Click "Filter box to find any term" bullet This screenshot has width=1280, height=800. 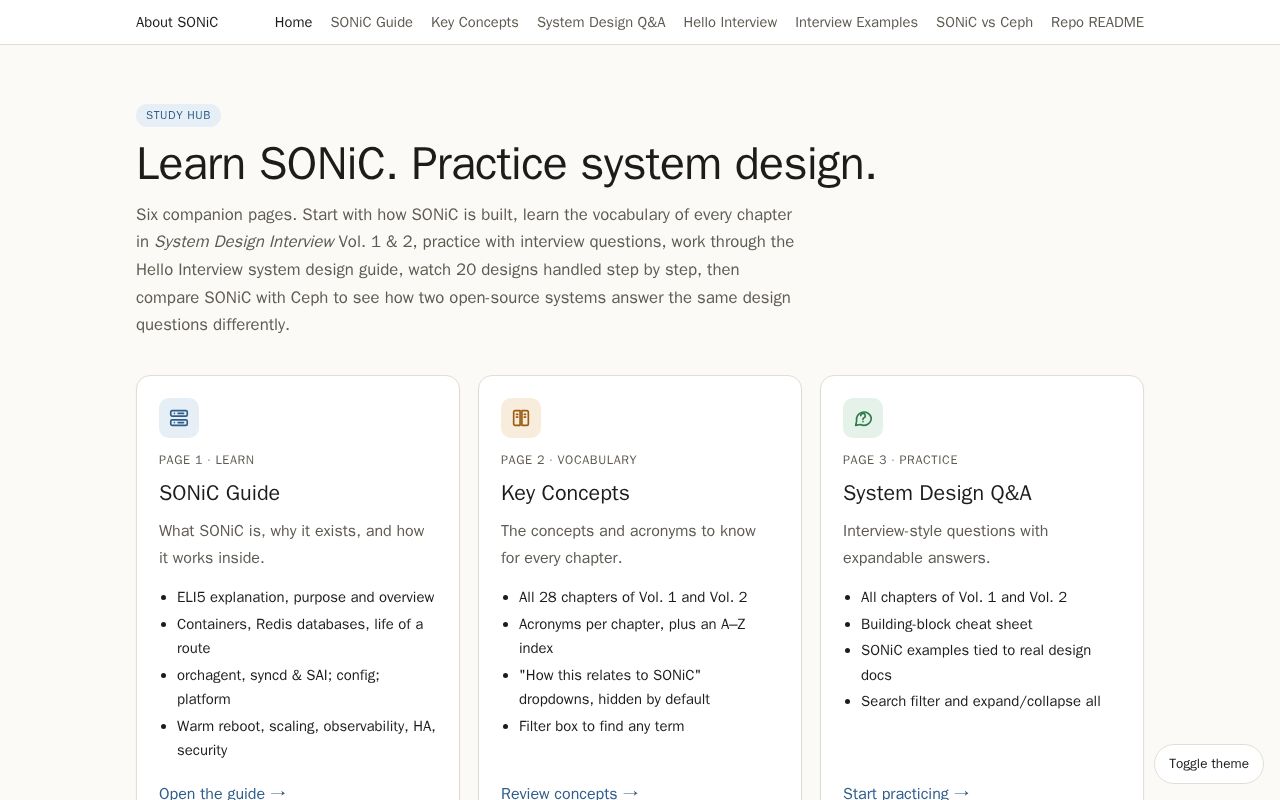(602, 726)
